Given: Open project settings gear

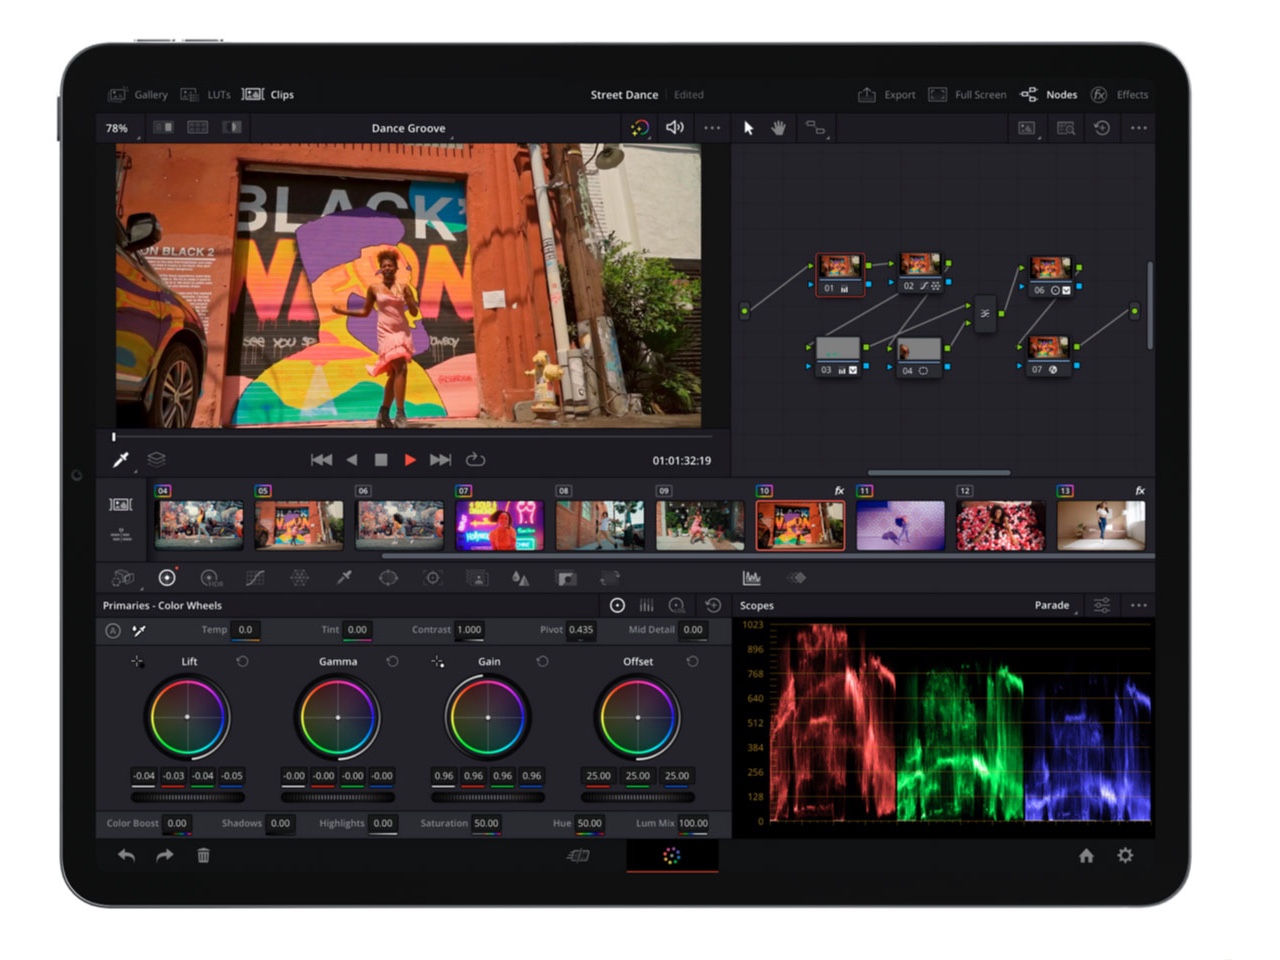Looking at the screenshot, I should 1125,855.
